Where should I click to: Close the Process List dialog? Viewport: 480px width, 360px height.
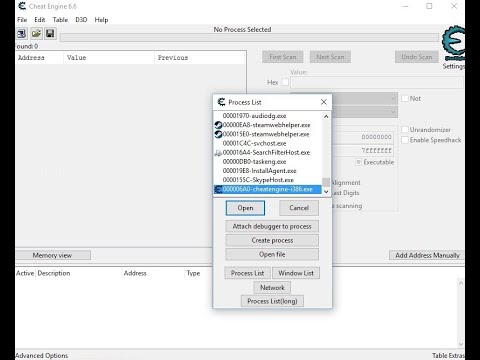pyautogui.click(x=324, y=102)
